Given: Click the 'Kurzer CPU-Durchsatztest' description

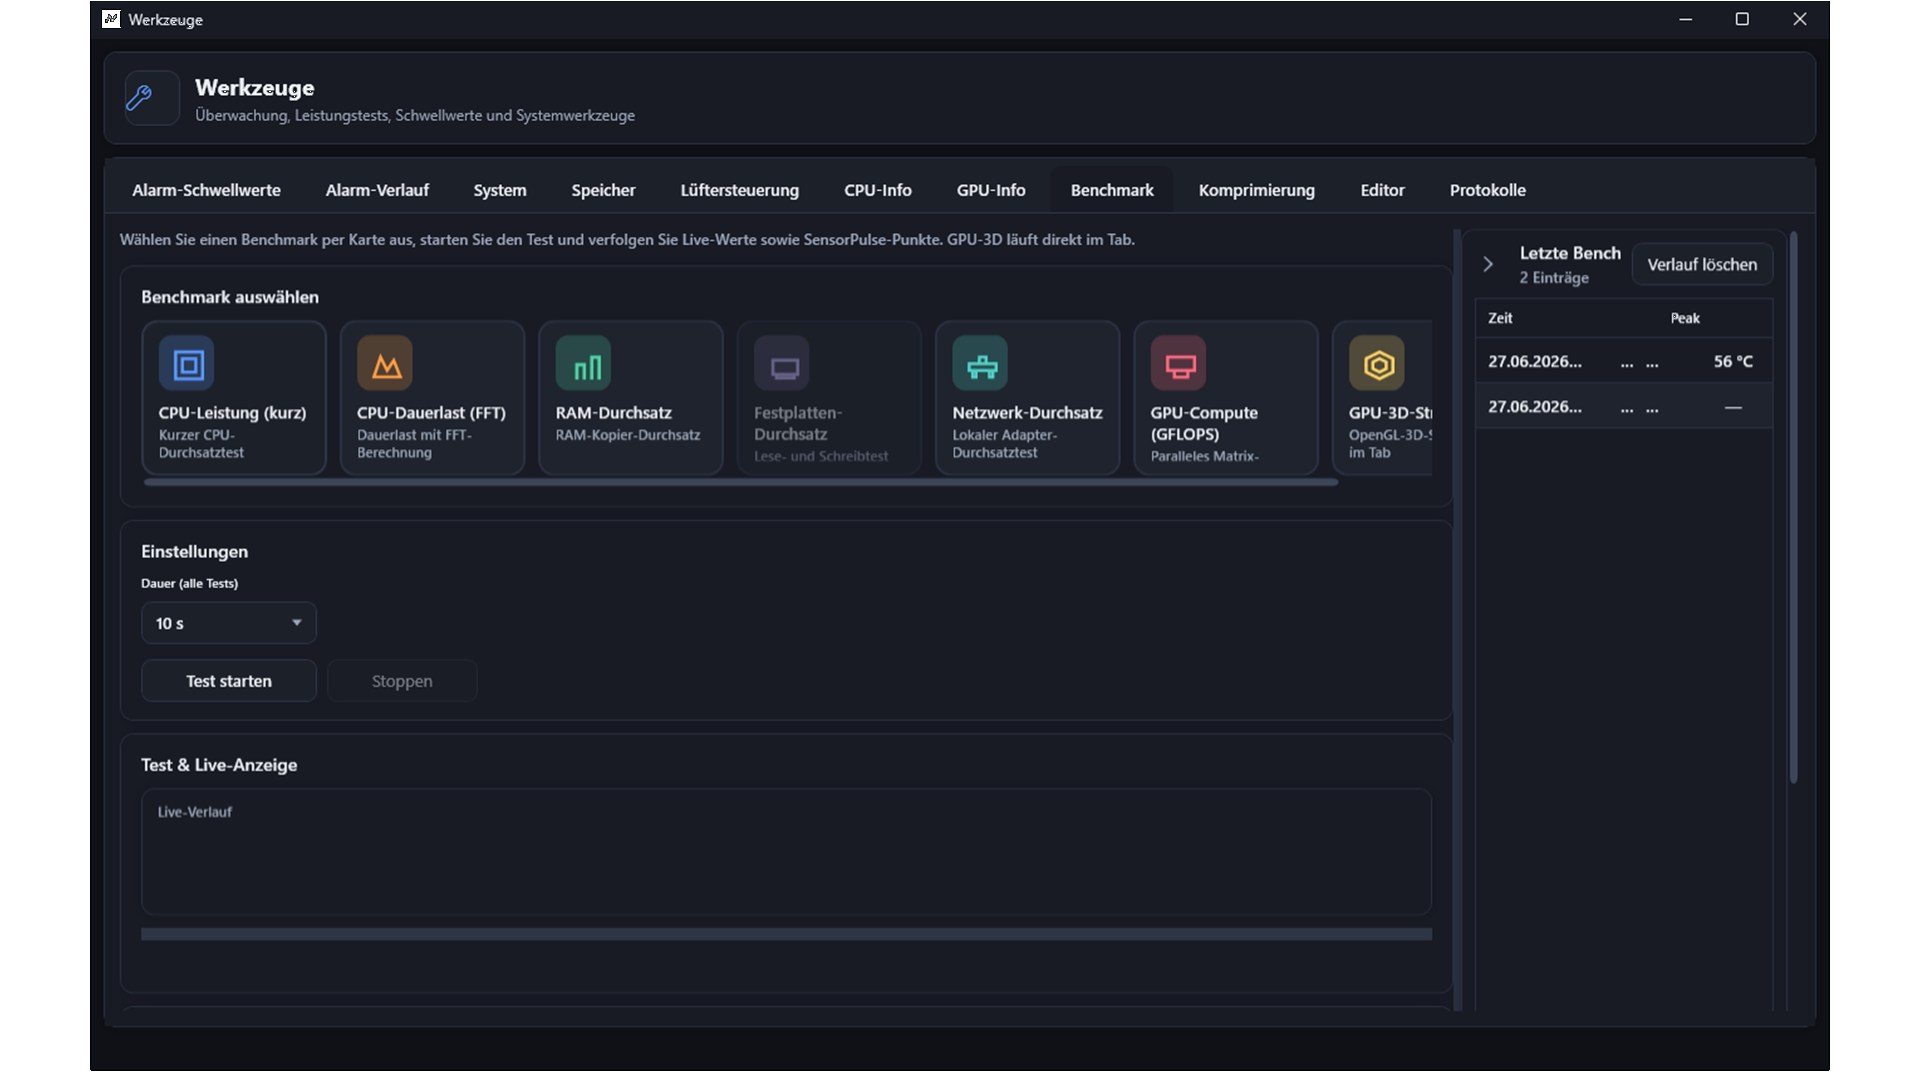Looking at the screenshot, I should [x=201, y=444].
